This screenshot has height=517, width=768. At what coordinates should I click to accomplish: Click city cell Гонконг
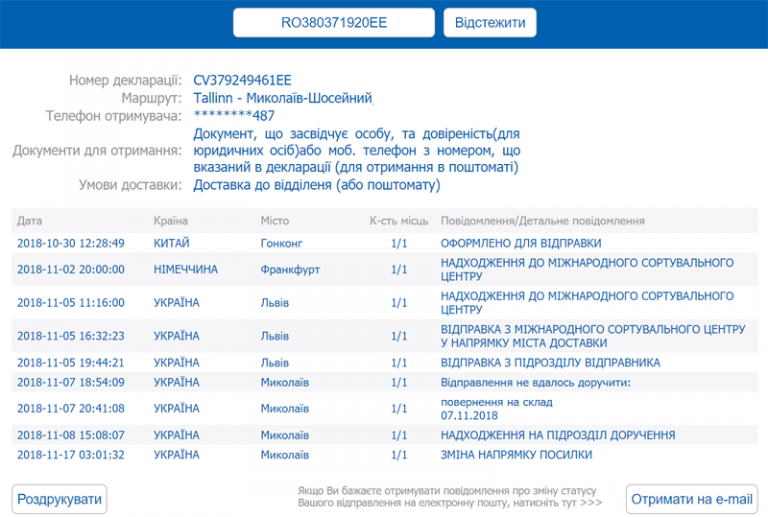[x=282, y=243]
